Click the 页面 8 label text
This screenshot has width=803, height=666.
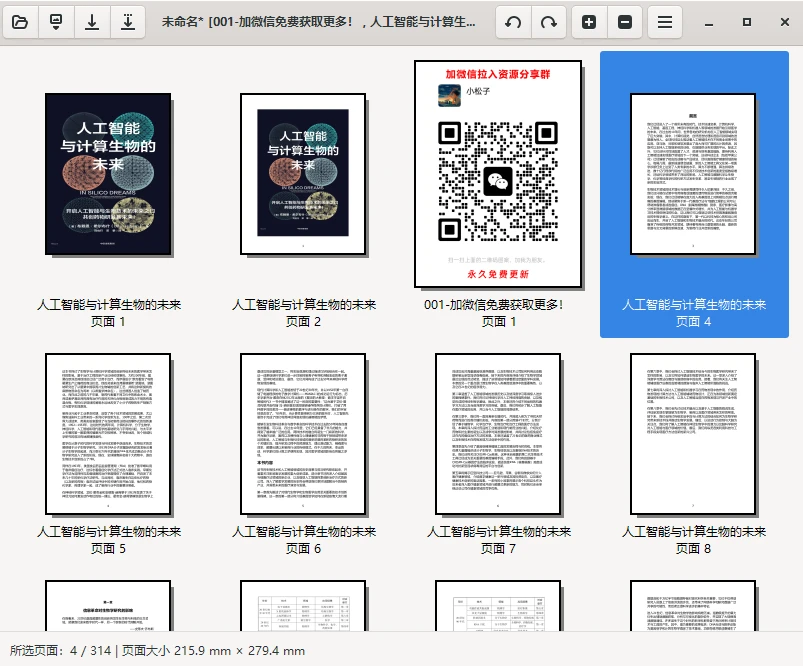click(693, 549)
